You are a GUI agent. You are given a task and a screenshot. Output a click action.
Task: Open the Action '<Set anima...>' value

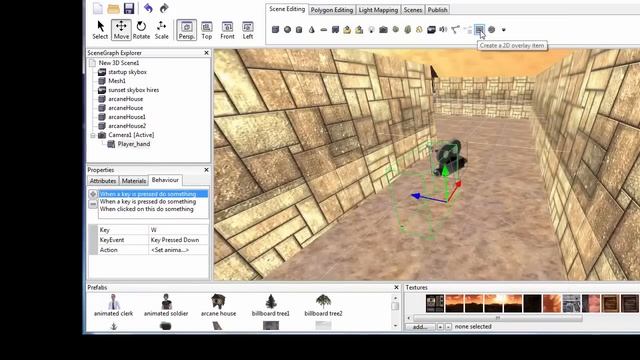pos(178,250)
